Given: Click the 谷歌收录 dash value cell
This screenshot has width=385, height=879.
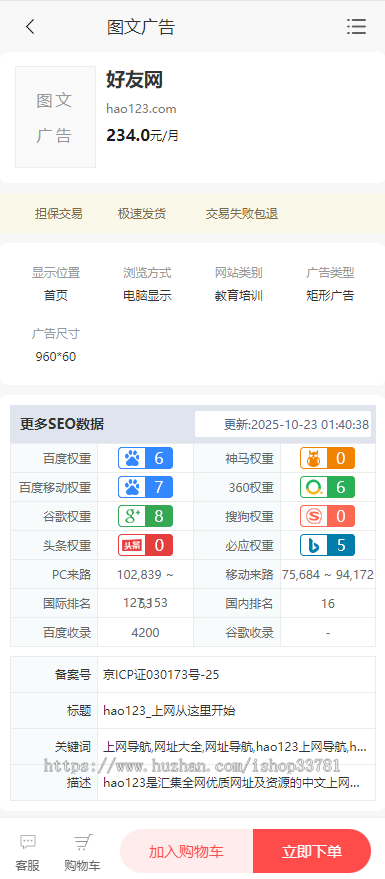Looking at the screenshot, I should click(x=328, y=633).
